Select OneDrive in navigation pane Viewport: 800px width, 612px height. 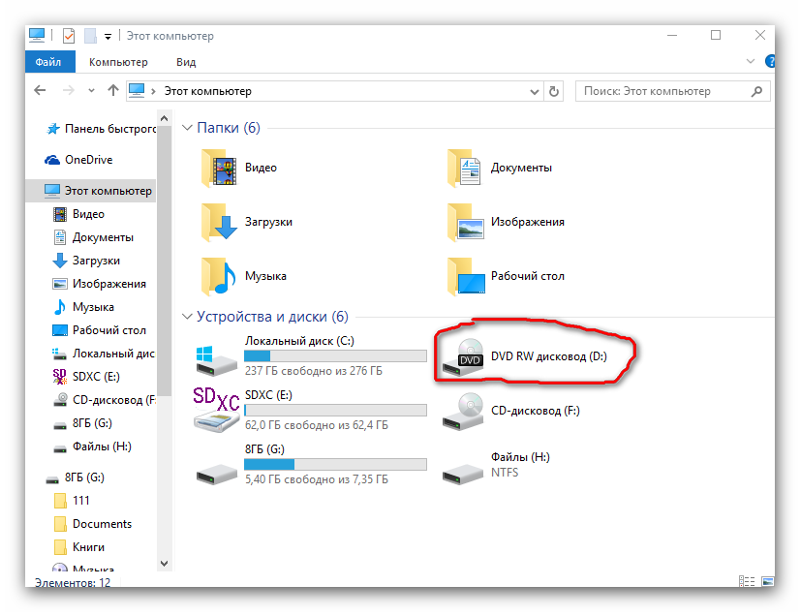click(88, 160)
